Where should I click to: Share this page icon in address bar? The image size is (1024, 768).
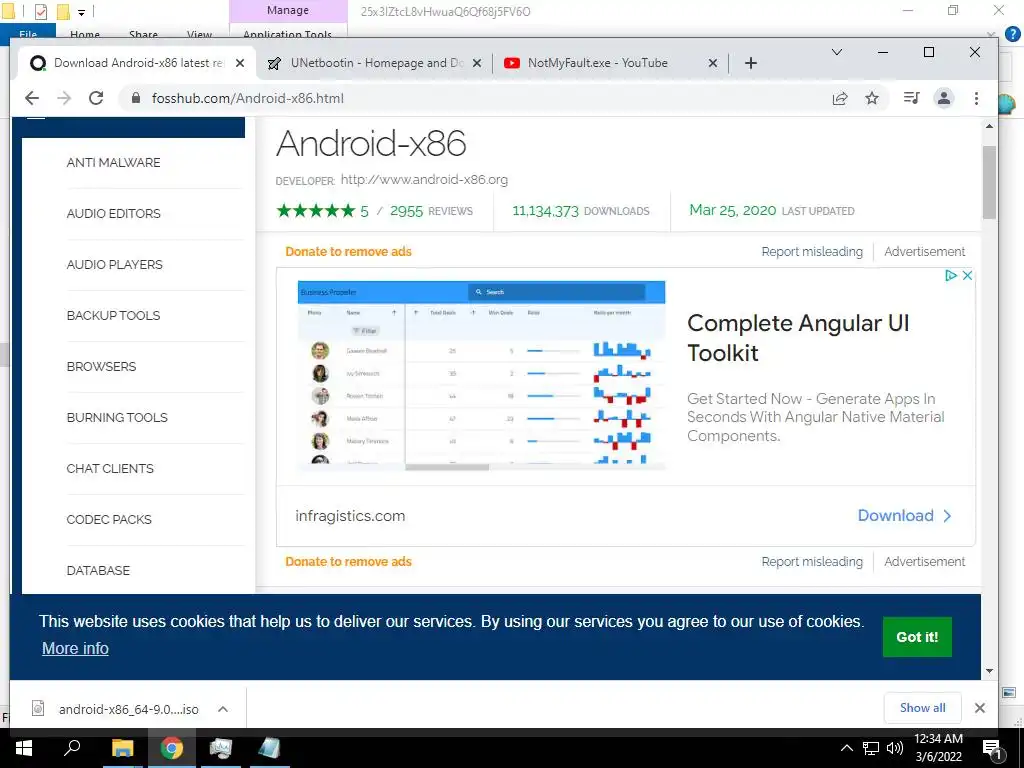[840, 98]
